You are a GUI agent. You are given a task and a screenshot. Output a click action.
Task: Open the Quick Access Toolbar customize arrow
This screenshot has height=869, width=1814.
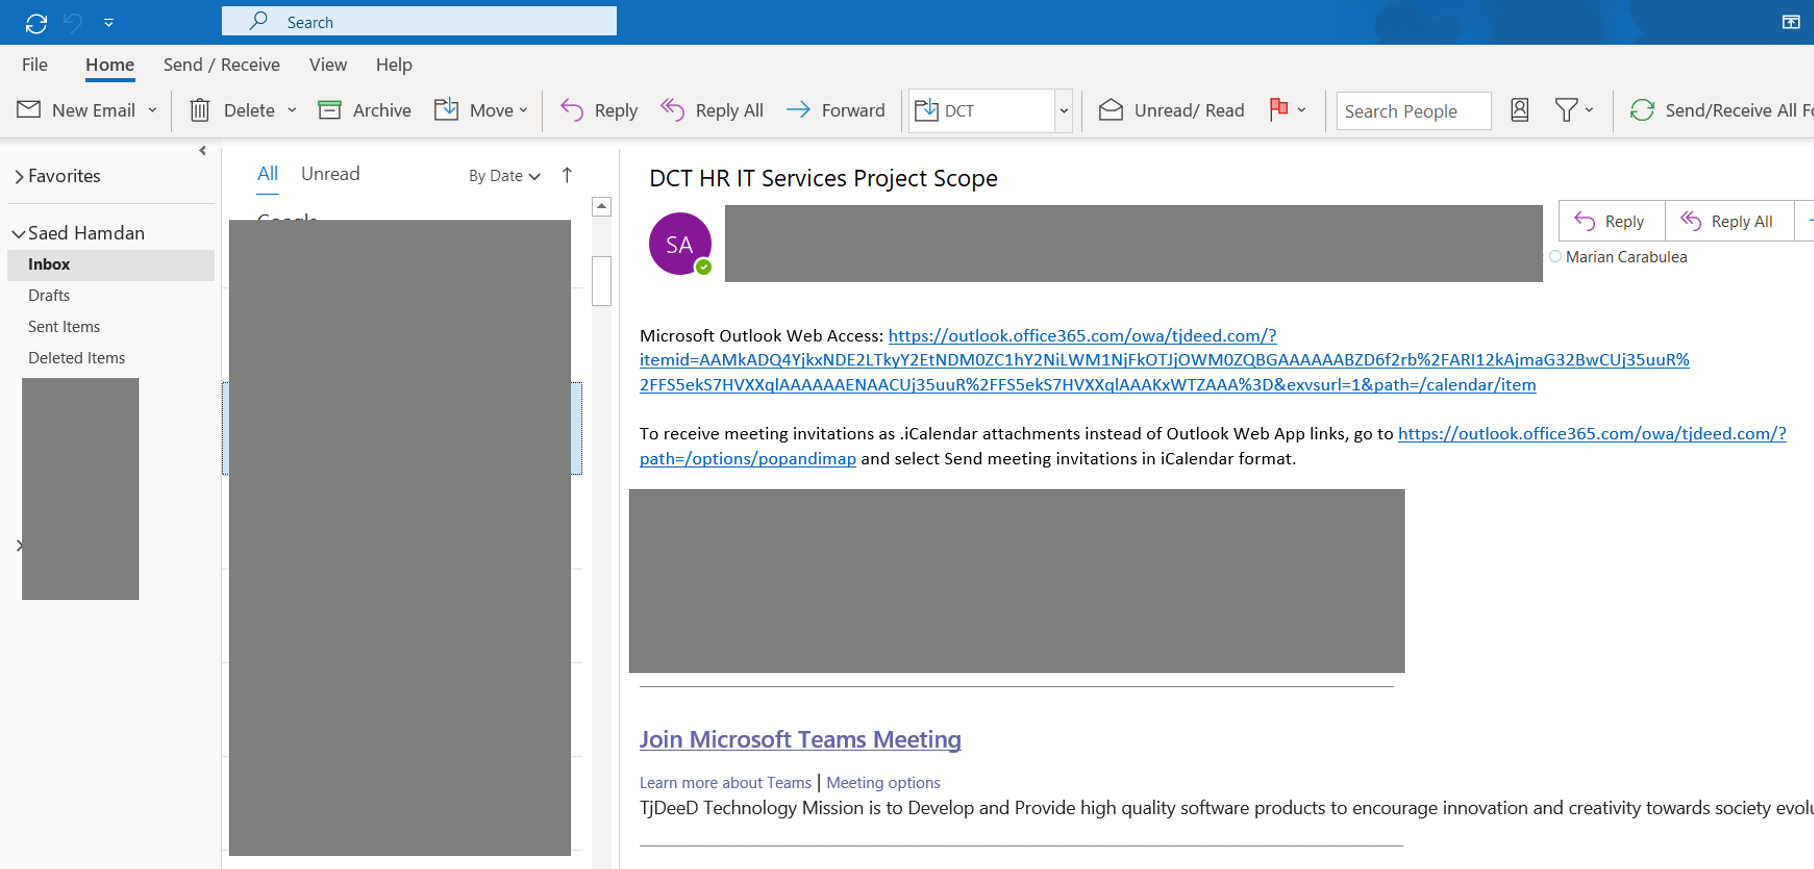tap(109, 22)
